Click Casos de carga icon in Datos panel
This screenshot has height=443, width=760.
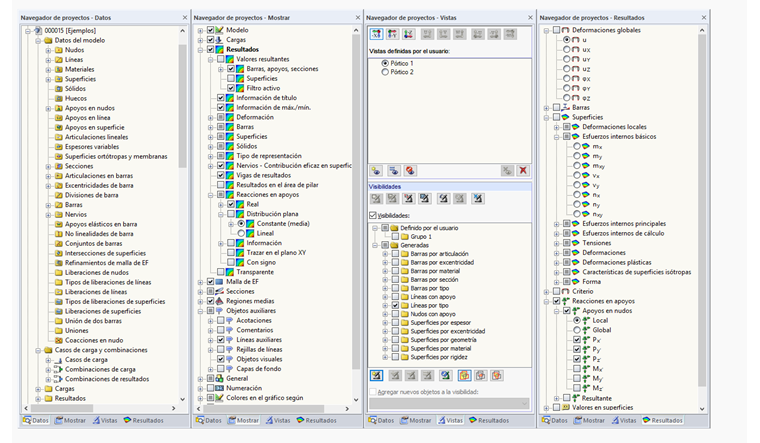point(59,360)
